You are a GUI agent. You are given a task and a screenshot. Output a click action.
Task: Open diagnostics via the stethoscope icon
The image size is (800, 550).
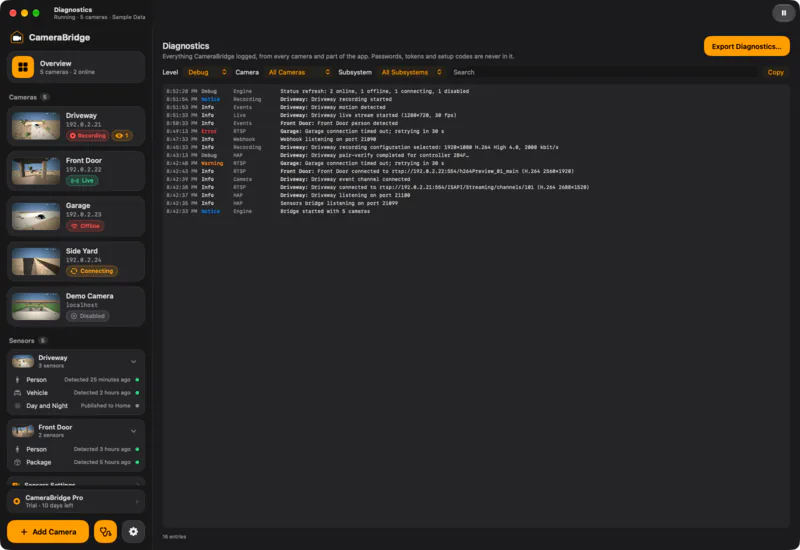(x=106, y=532)
